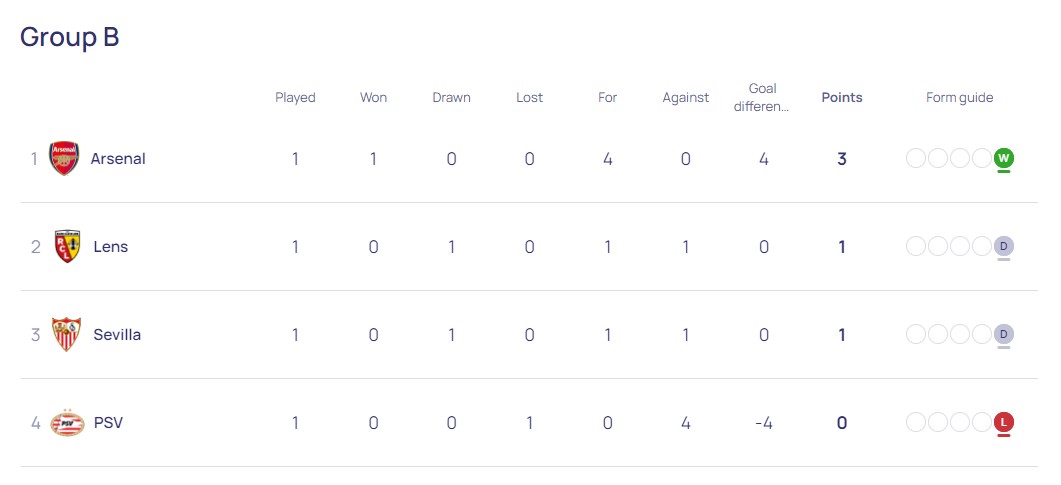Open the Sevilla team name link

coord(117,335)
